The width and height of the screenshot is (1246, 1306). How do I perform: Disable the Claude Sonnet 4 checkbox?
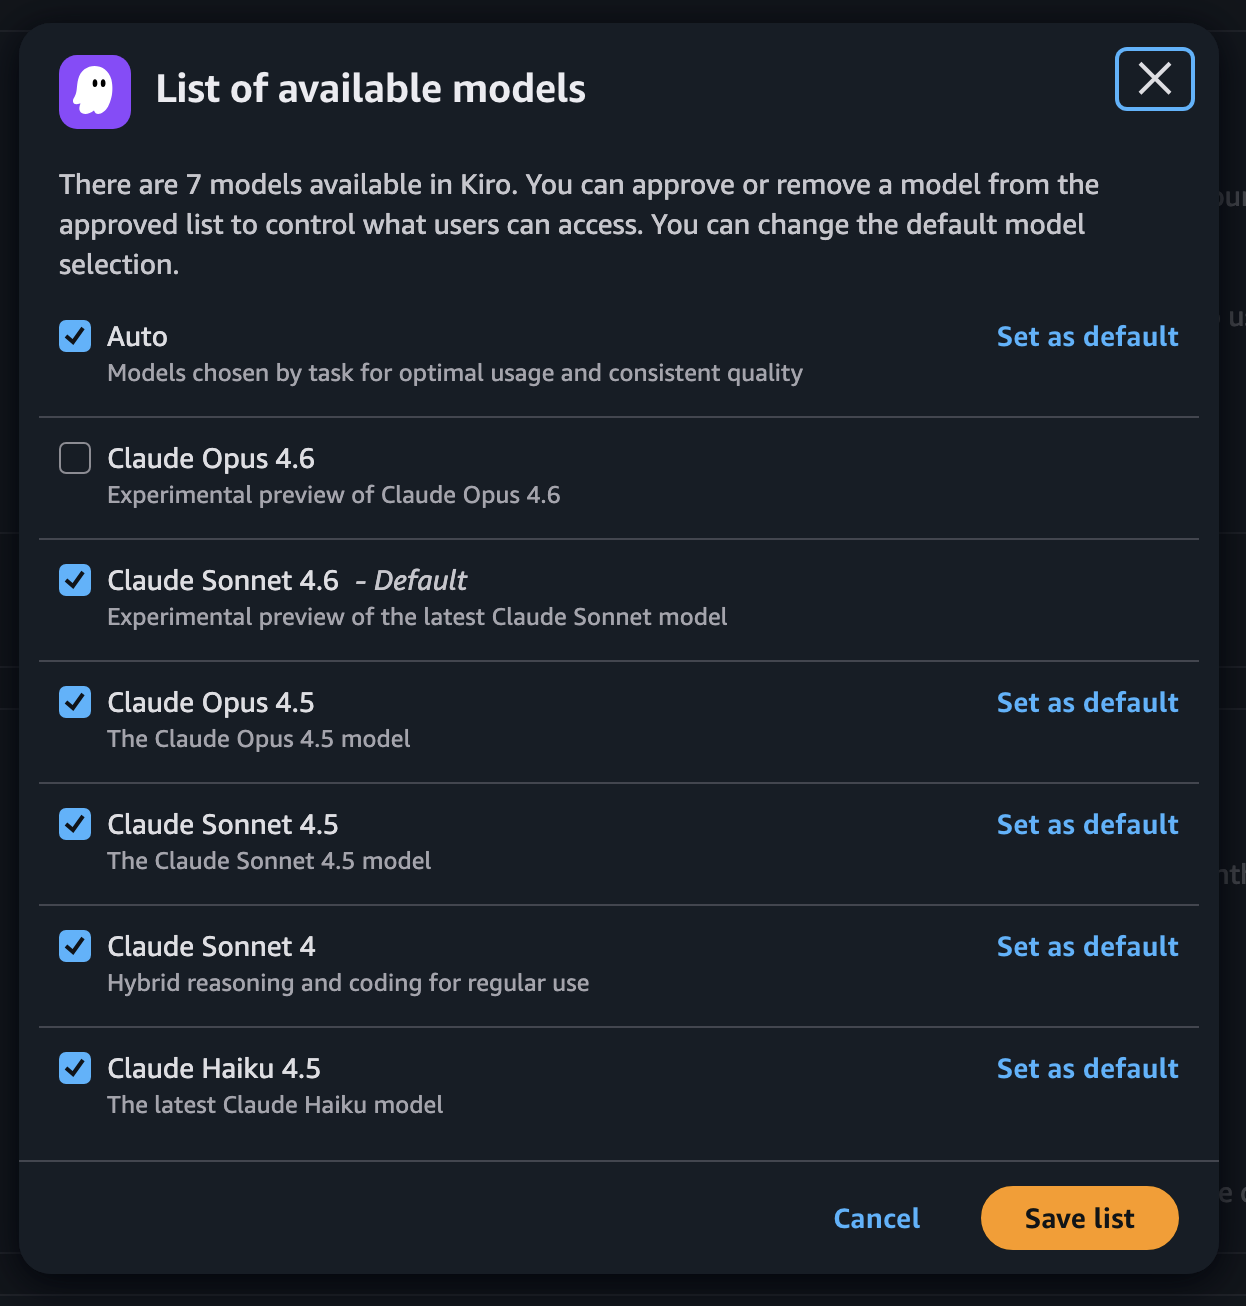tap(74, 946)
